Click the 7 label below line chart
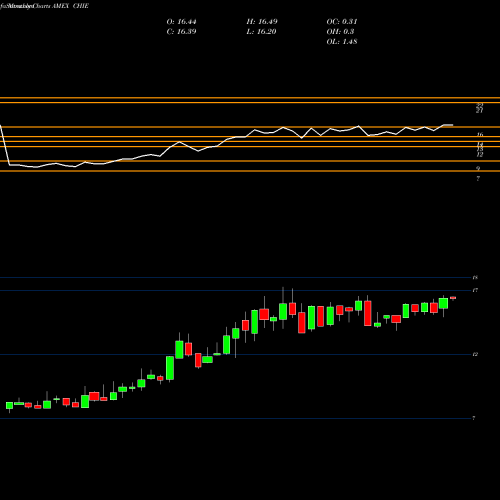The image size is (500, 500). [x=478, y=179]
